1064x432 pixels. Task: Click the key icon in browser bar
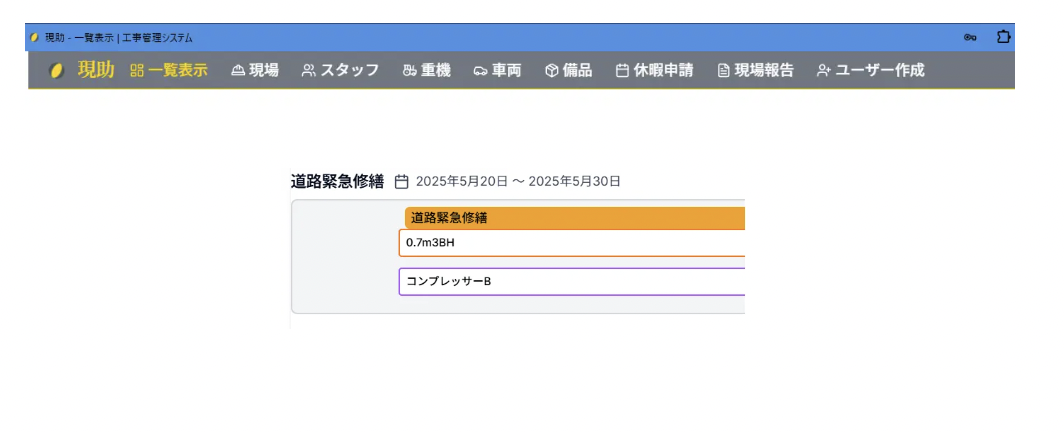pos(970,37)
